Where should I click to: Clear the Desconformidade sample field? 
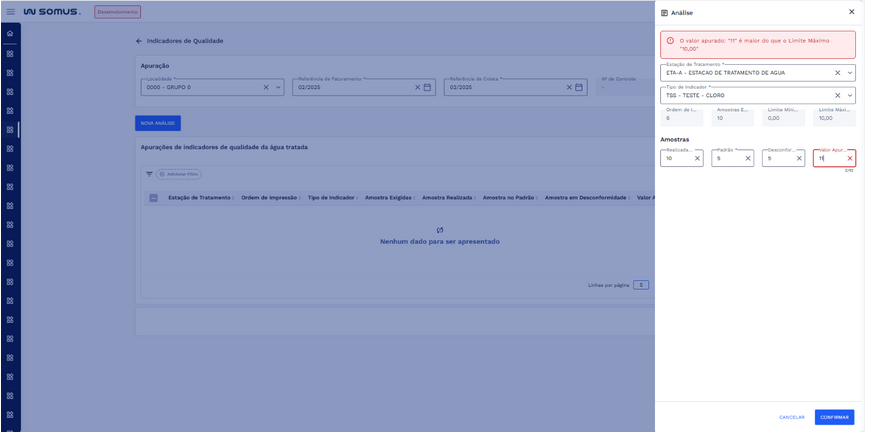pos(799,158)
